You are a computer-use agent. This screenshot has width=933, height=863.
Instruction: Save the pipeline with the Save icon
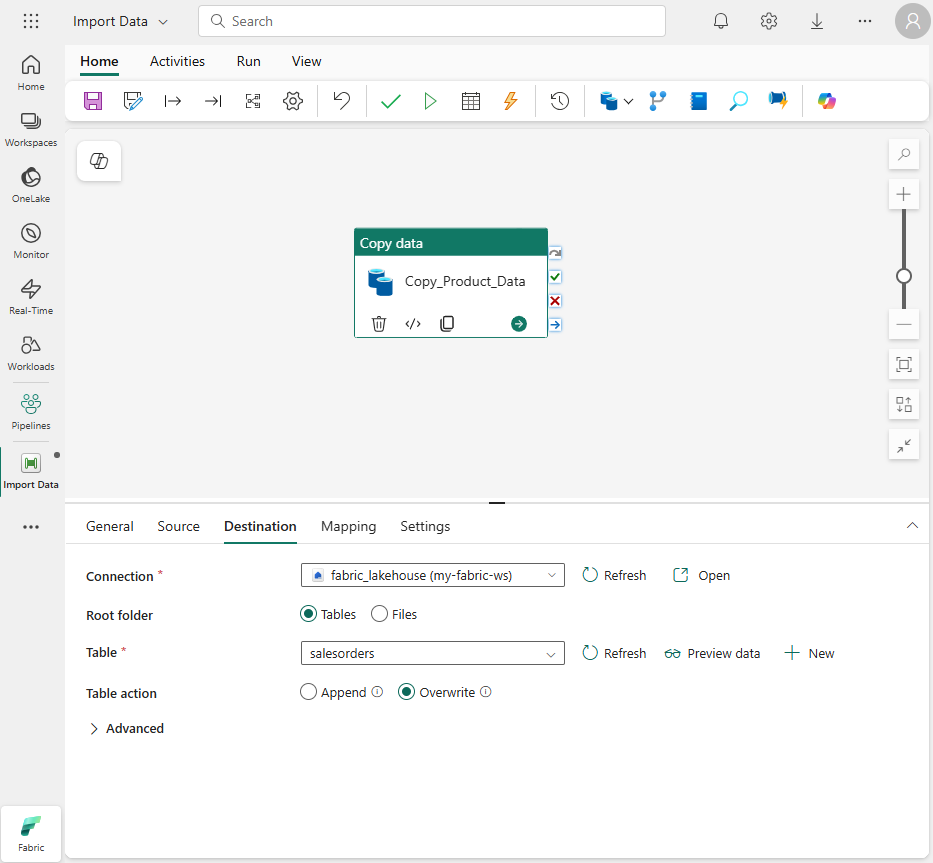92,100
